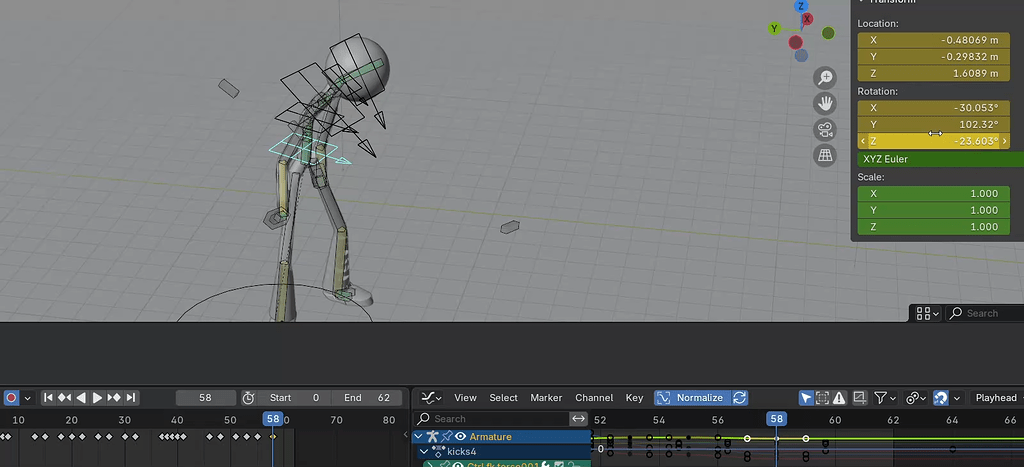Click Location Z value field
The height and width of the screenshot is (467, 1024).
click(x=933, y=73)
